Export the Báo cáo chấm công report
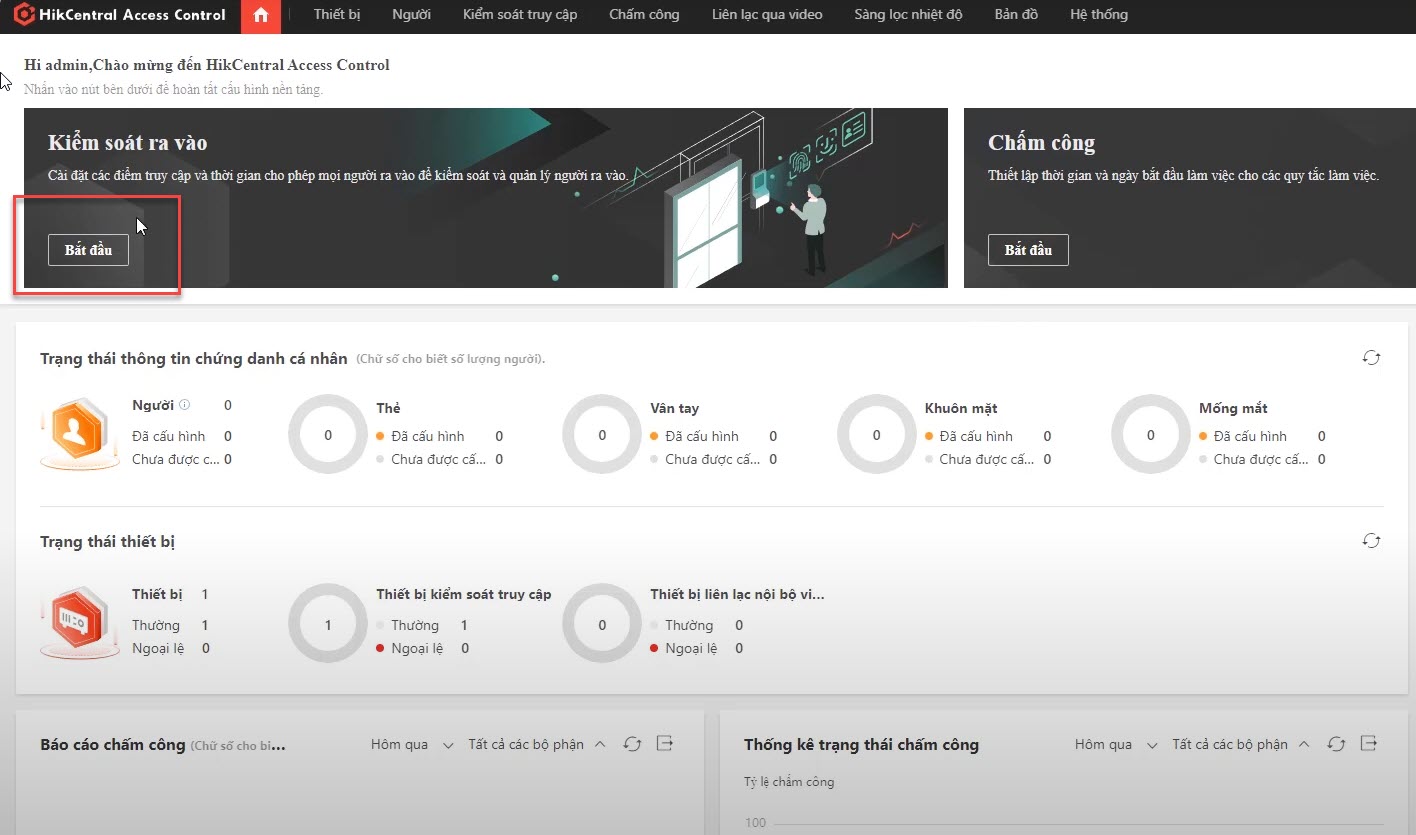The image size is (1416, 835). click(665, 744)
